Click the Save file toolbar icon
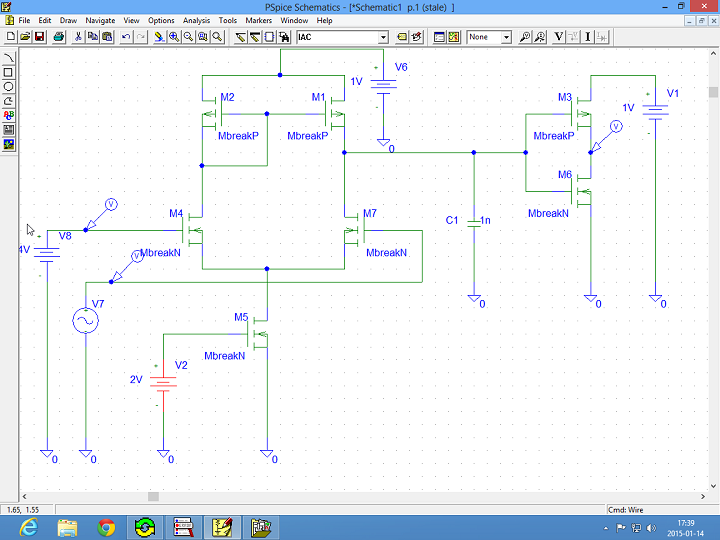 point(39,37)
